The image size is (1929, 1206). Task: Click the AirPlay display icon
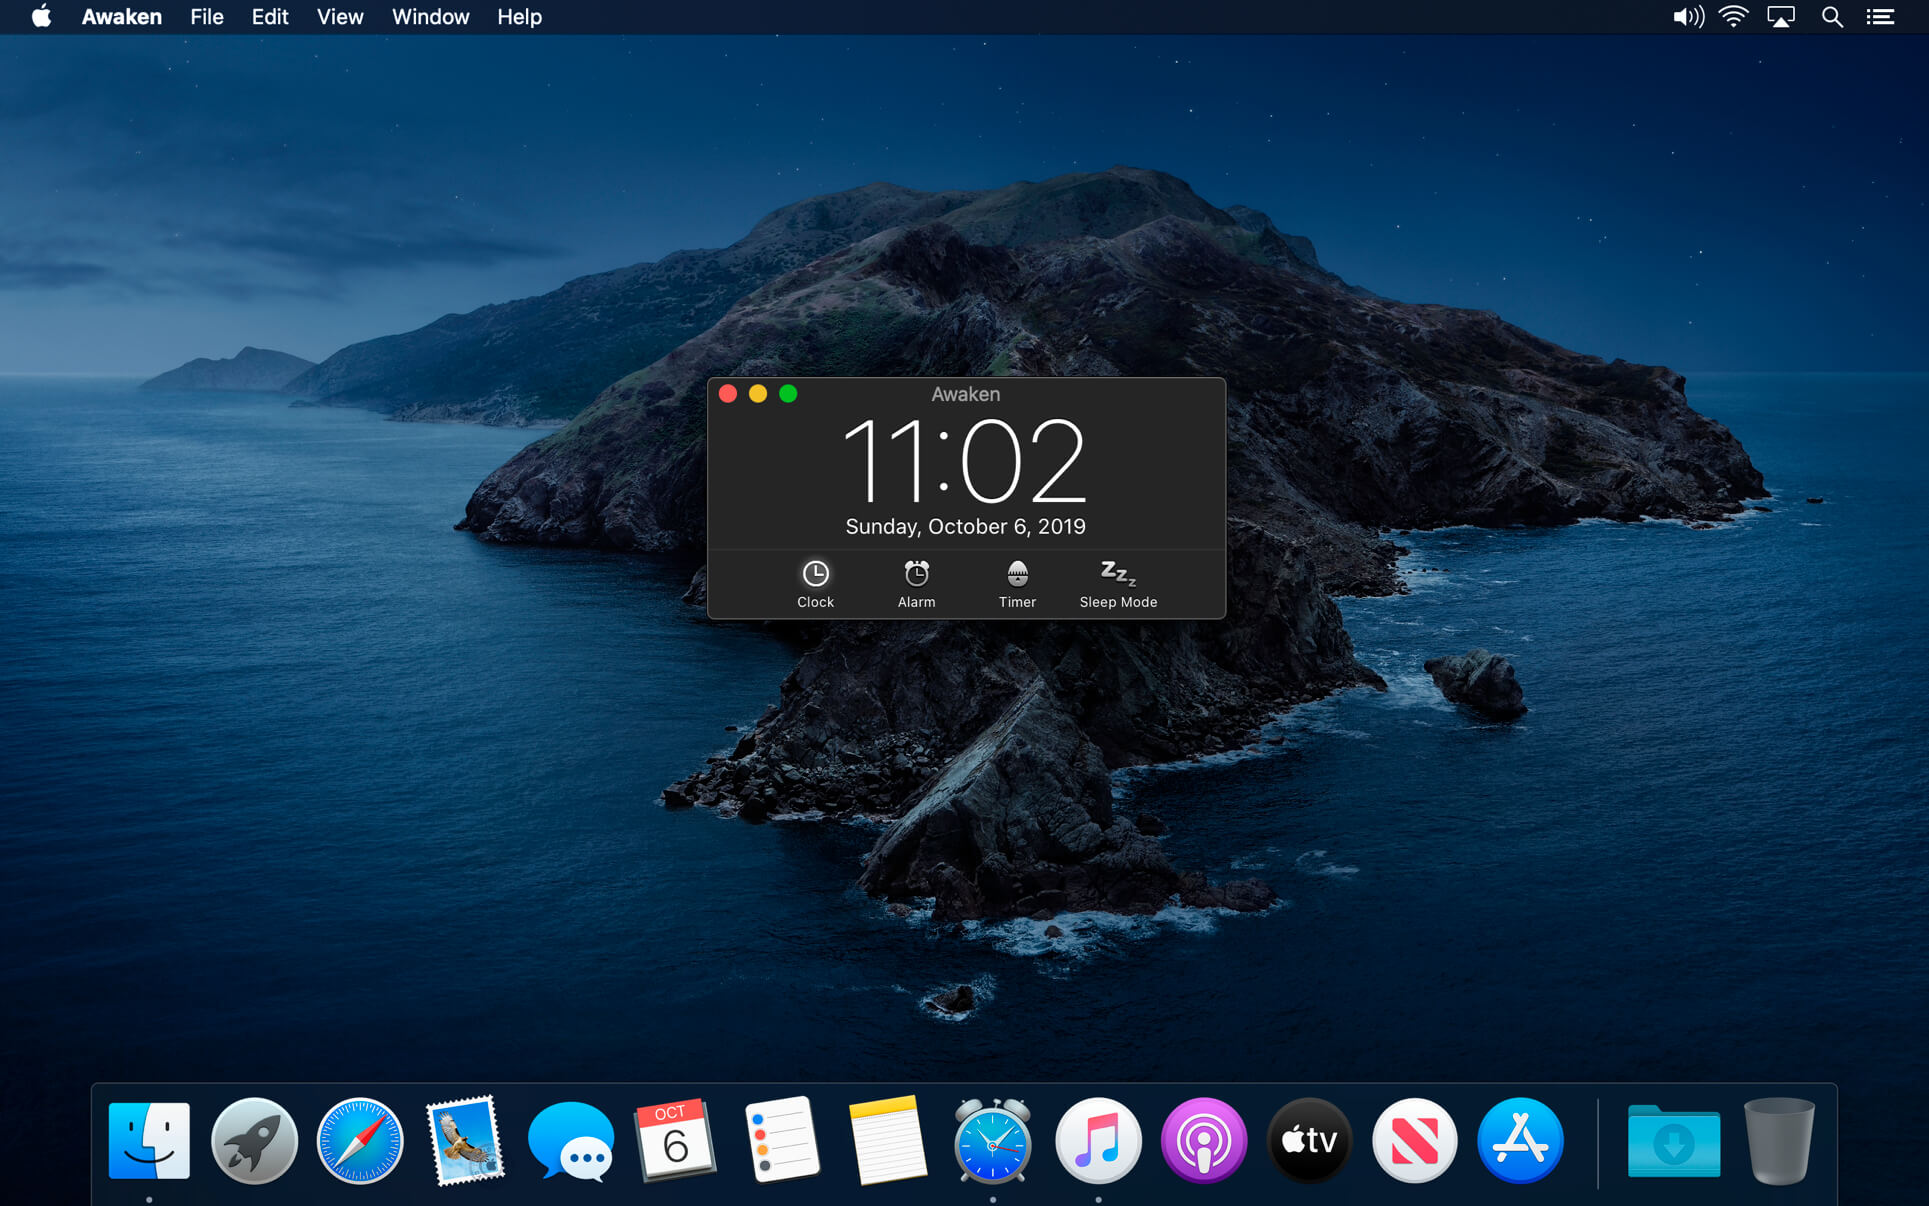[x=1781, y=17]
